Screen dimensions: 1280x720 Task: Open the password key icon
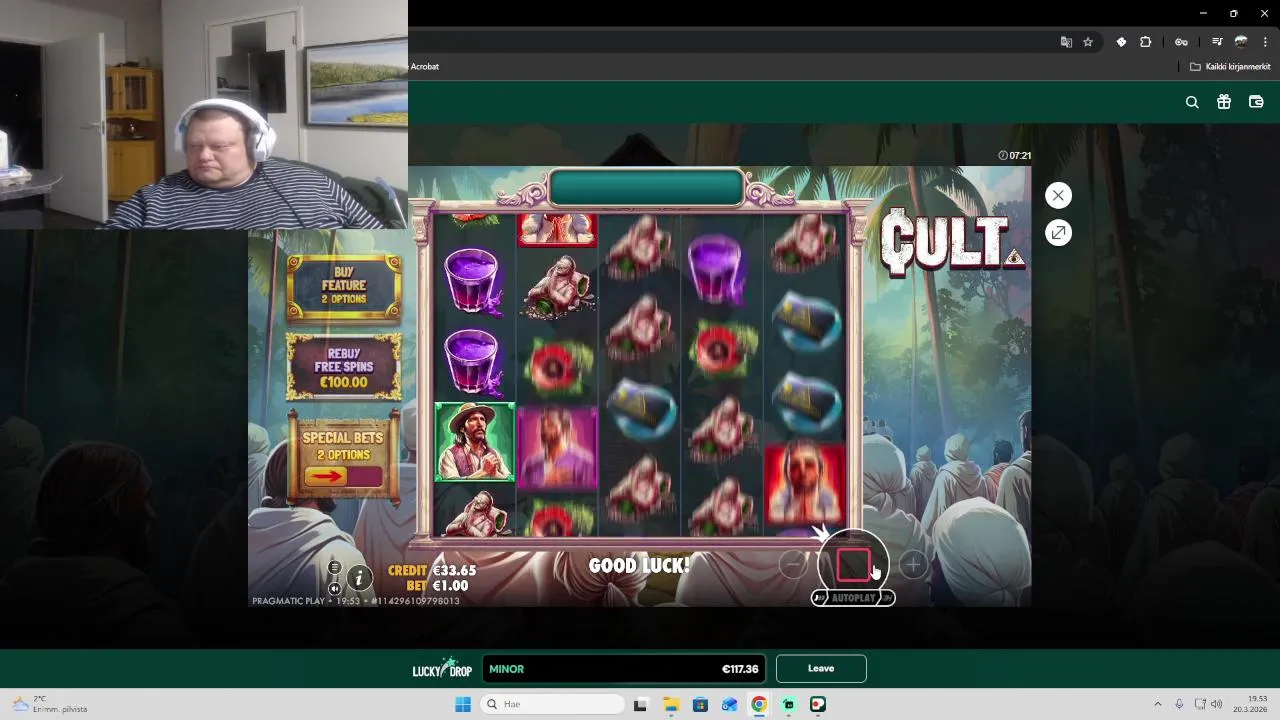click(1181, 42)
